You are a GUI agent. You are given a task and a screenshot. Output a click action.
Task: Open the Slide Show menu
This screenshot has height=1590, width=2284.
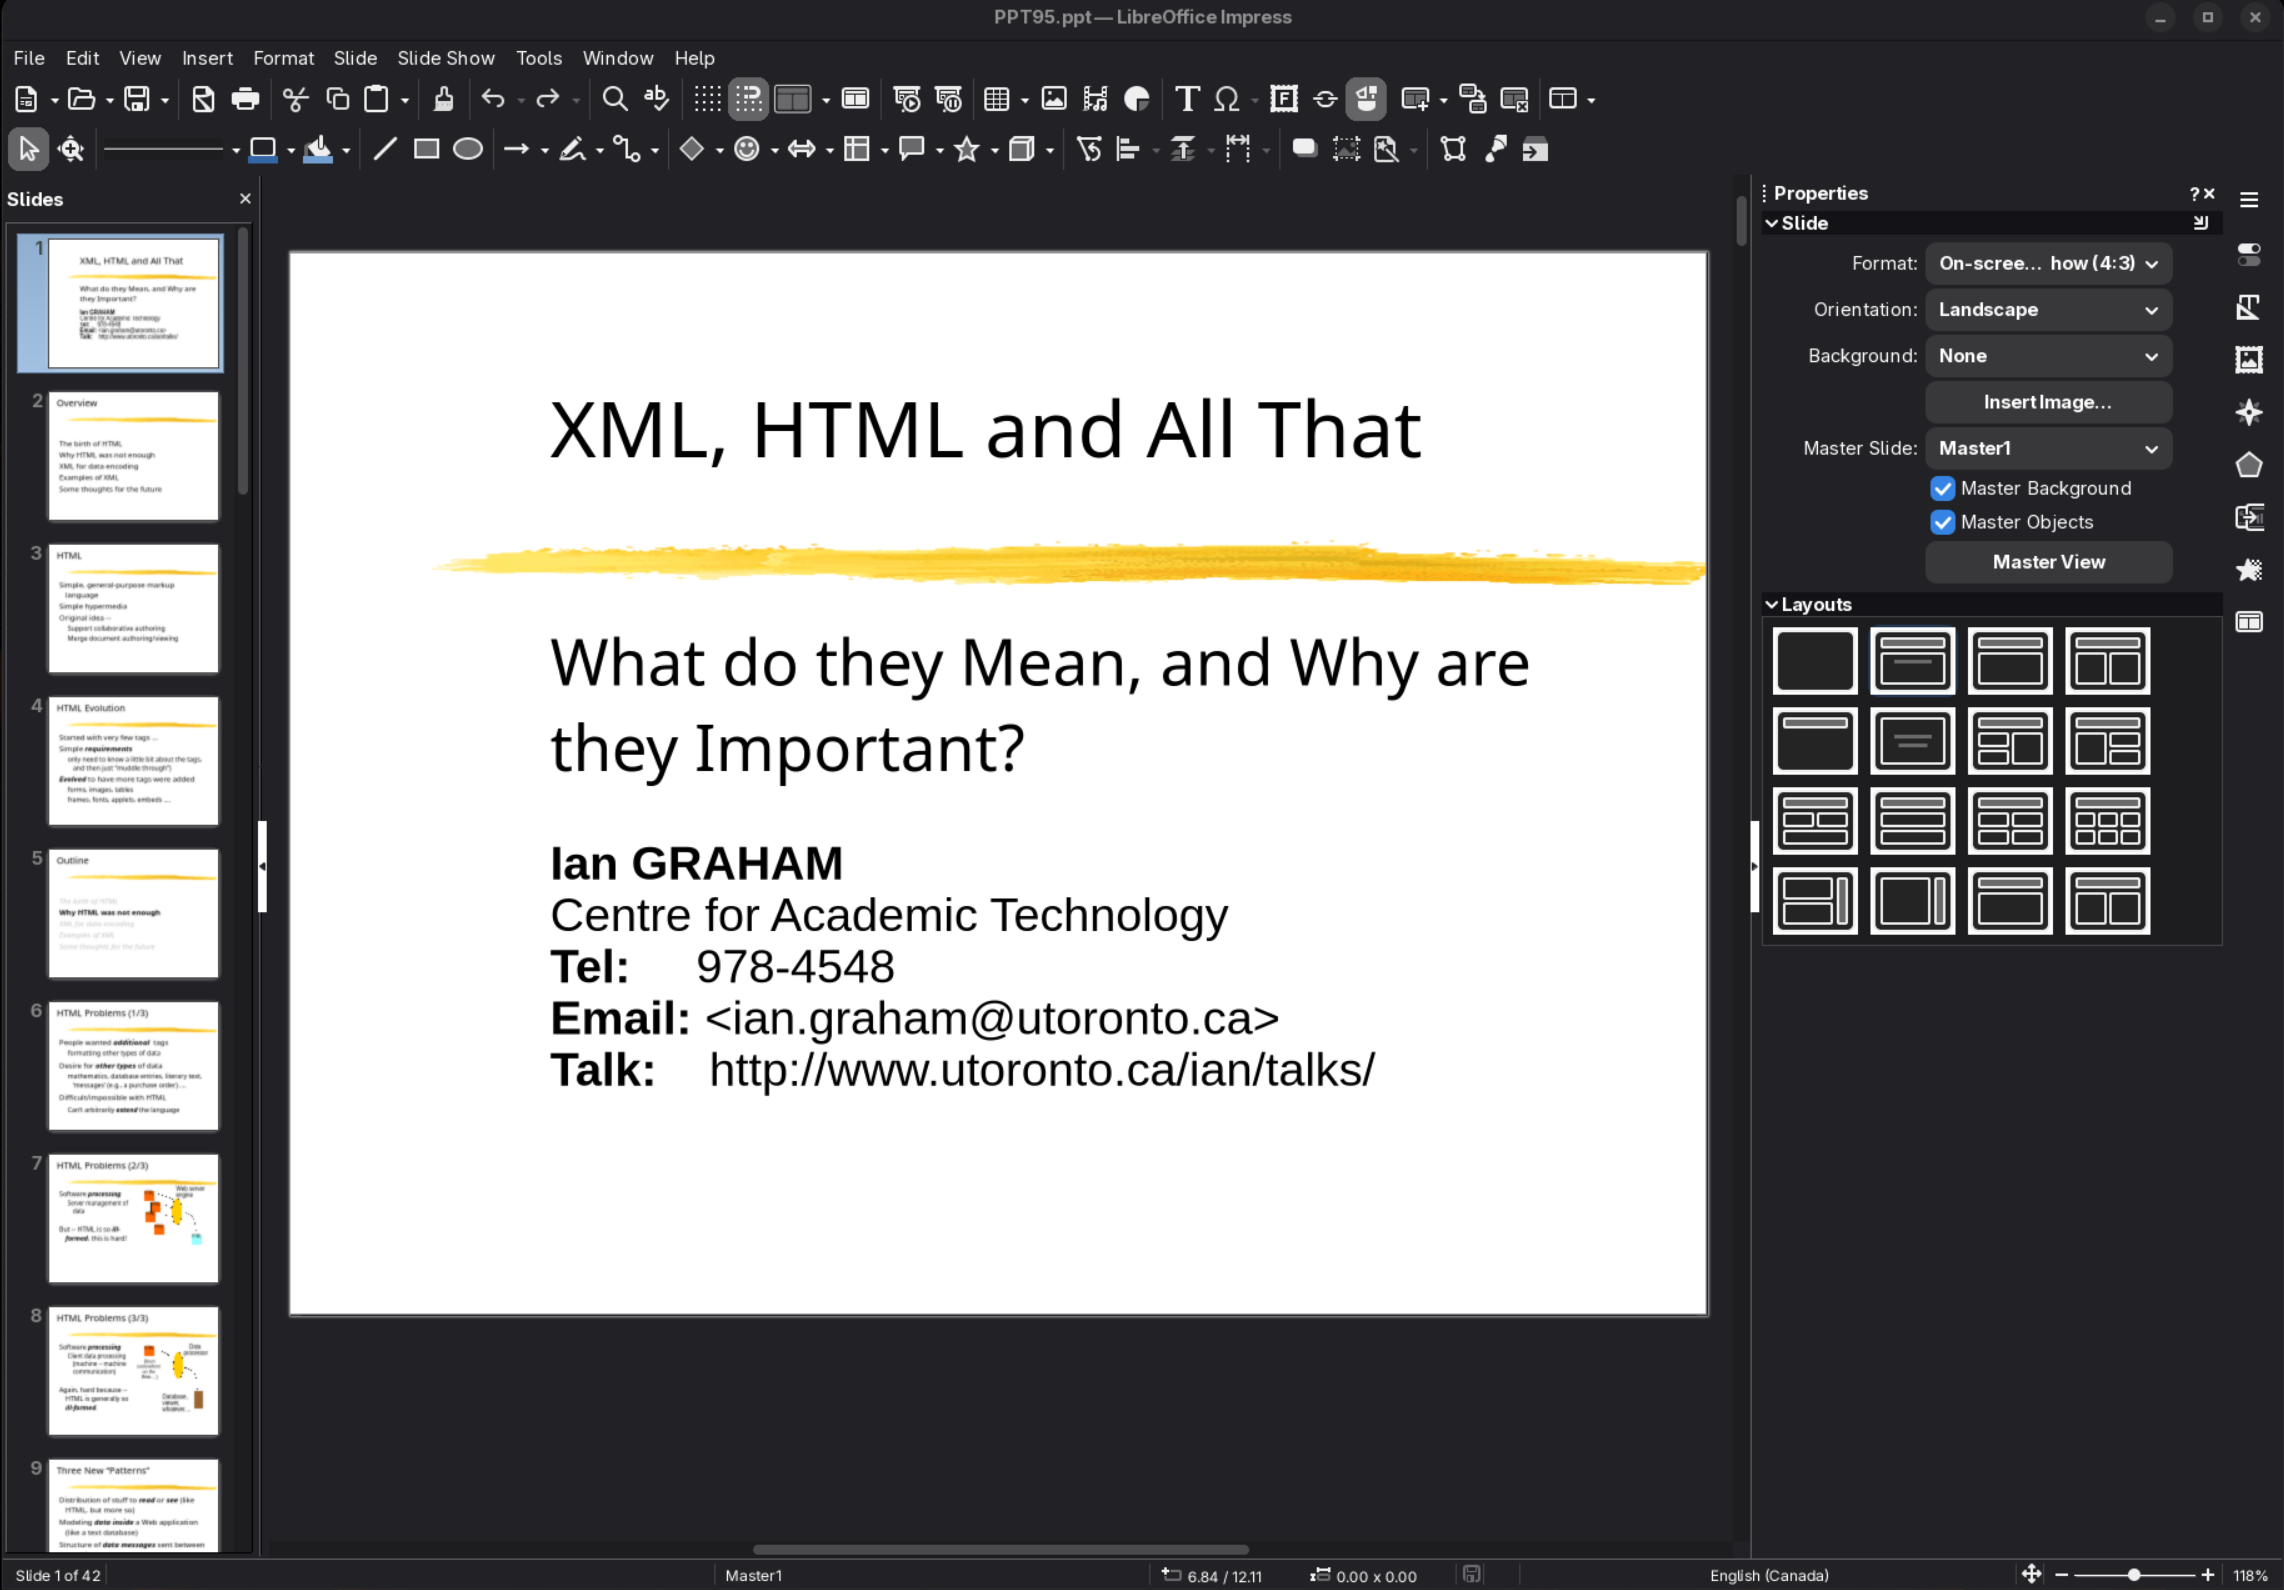click(446, 58)
